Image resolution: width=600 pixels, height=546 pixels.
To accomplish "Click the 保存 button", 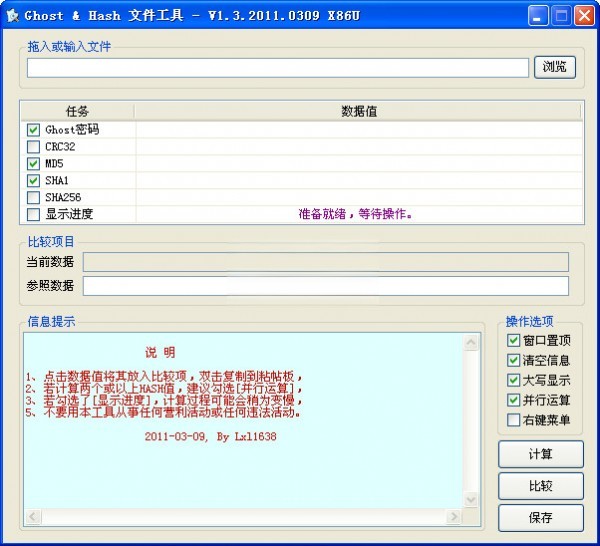I will pyautogui.click(x=540, y=518).
